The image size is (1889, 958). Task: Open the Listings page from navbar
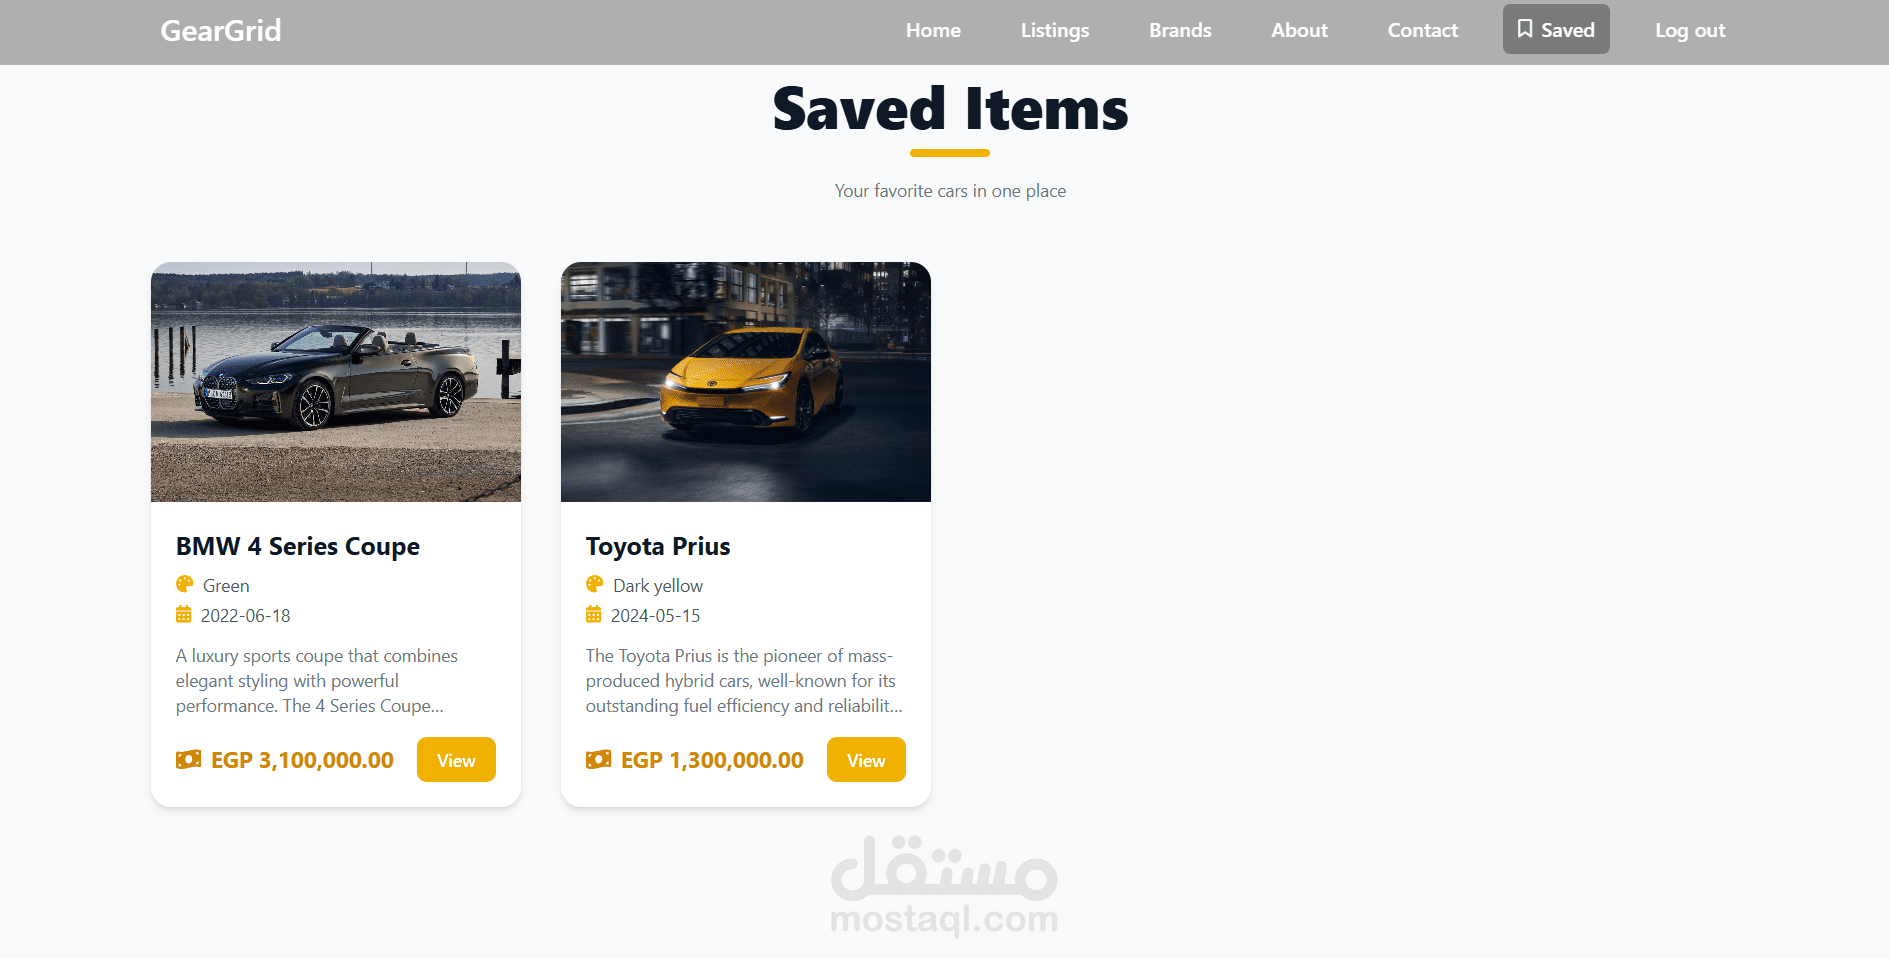pyautogui.click(x=1055, y=31)
